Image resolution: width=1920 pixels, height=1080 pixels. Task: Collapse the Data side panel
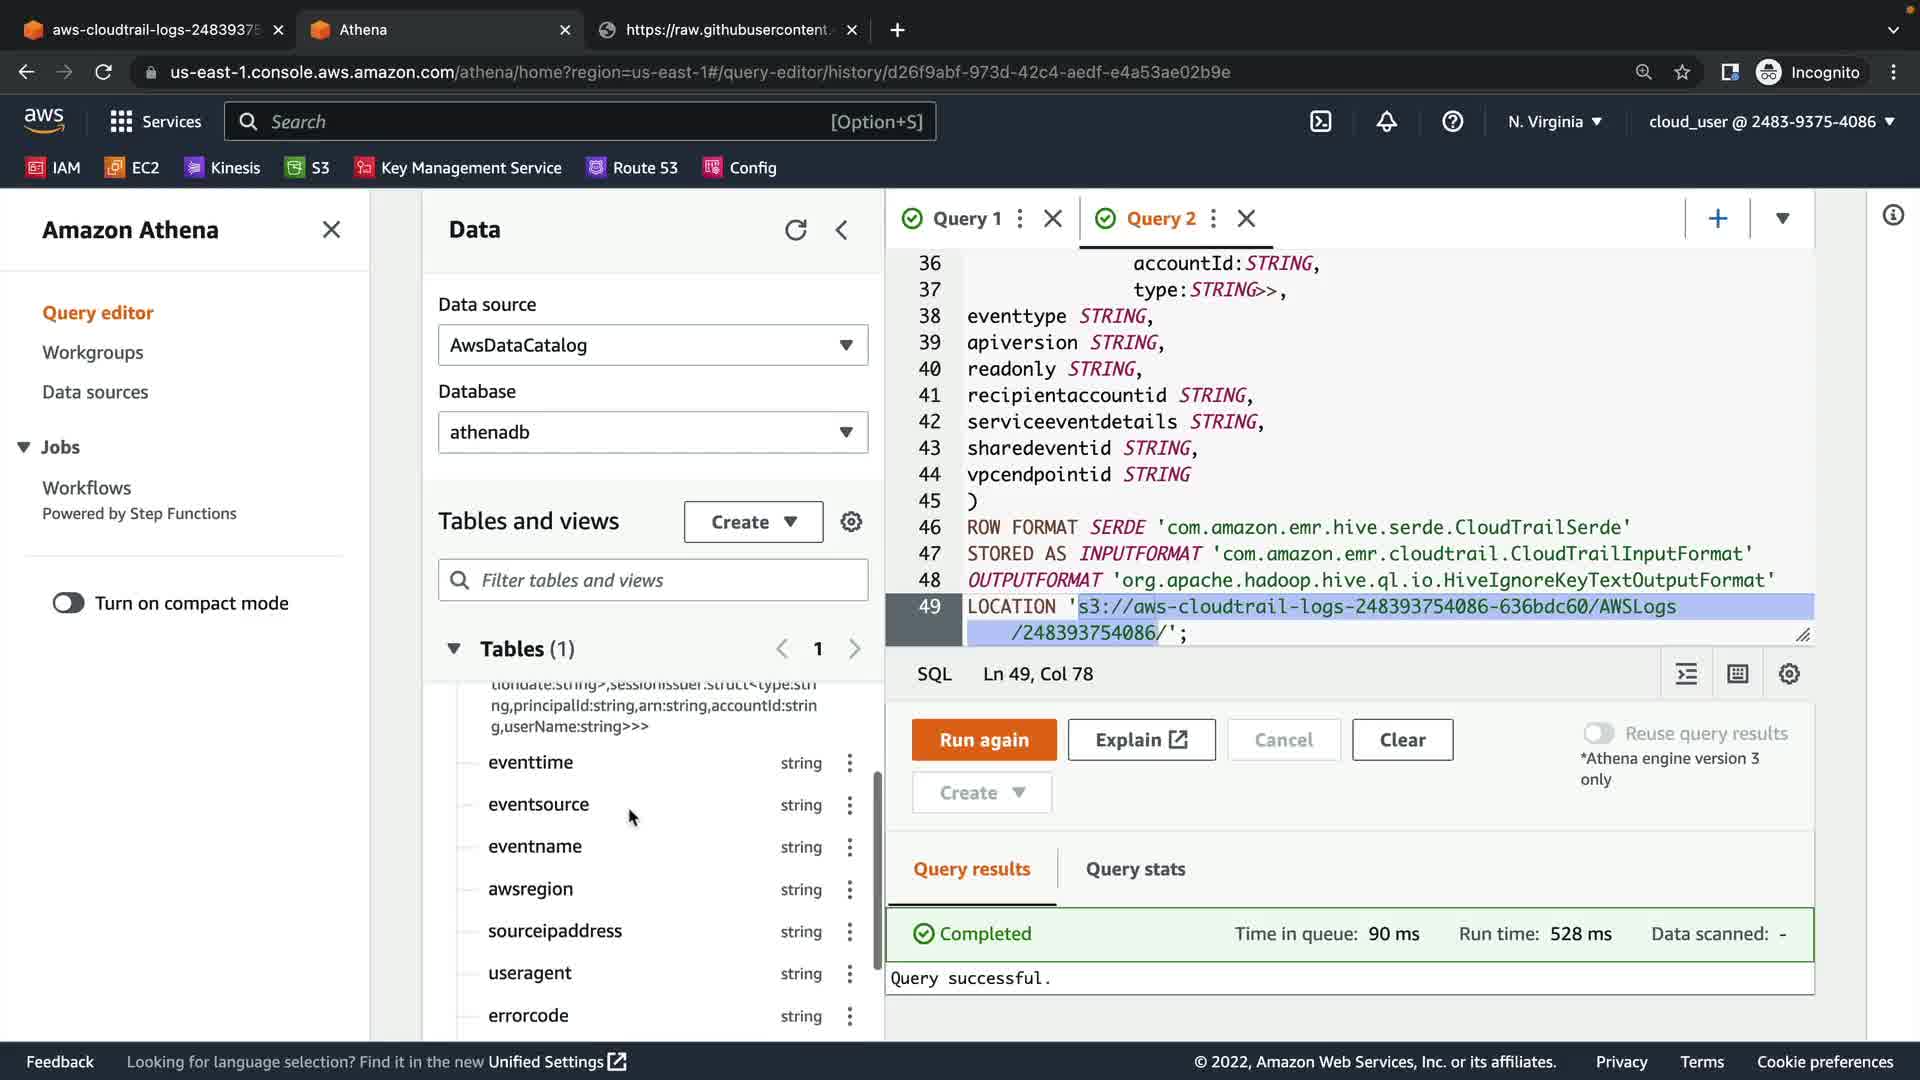842,230
